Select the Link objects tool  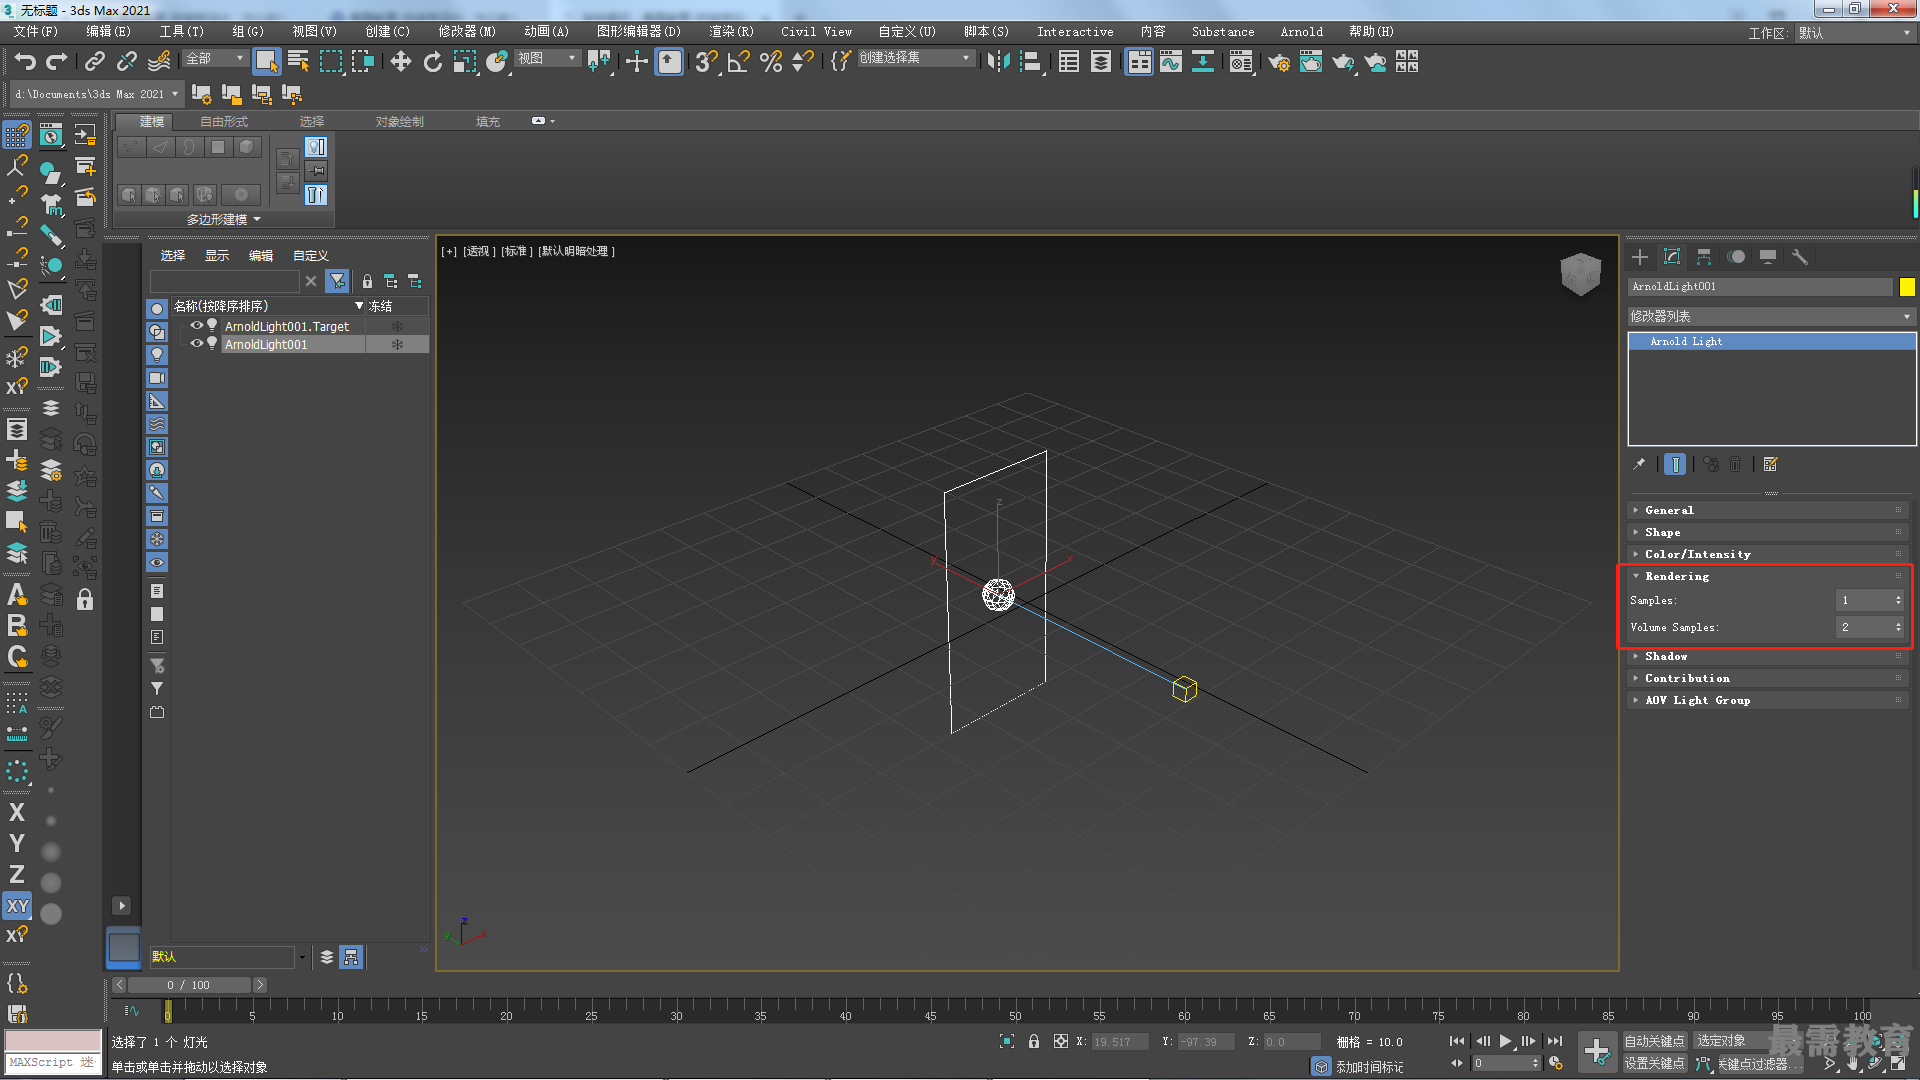pos(94,62)
